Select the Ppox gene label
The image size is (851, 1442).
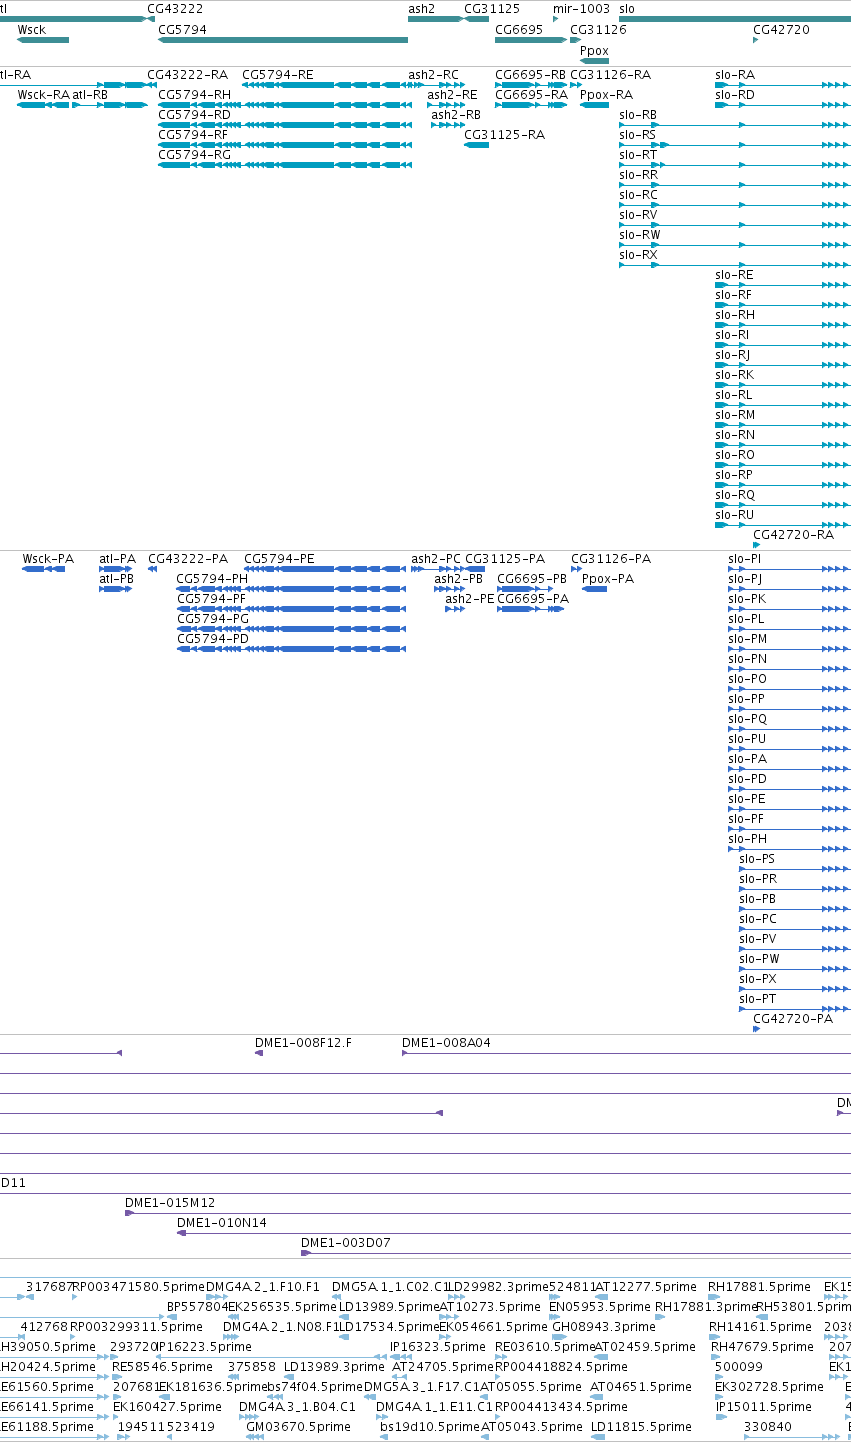click(x=594, y=51)
